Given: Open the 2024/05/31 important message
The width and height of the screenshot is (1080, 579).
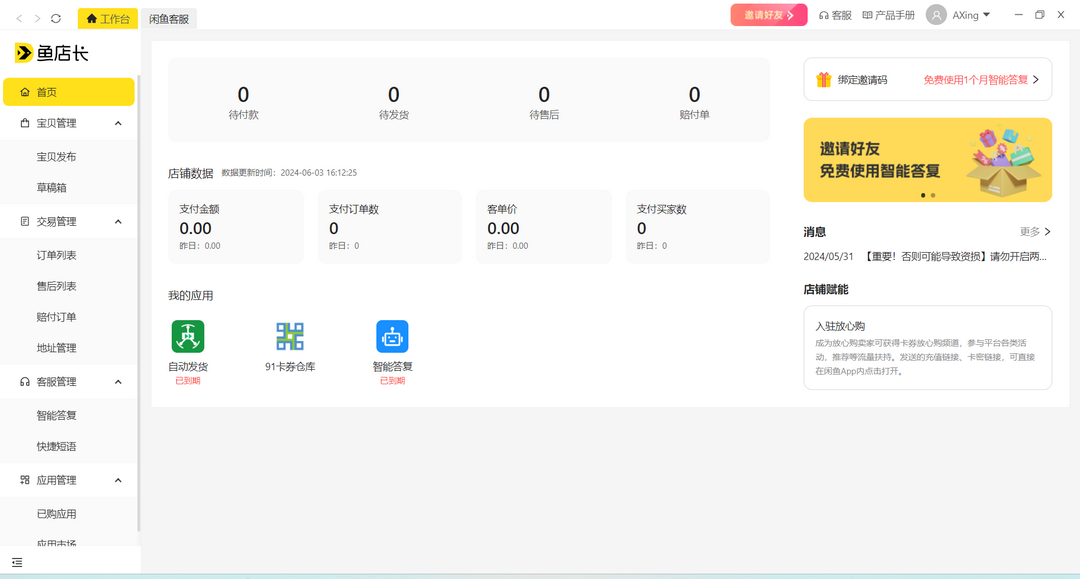Looking at the screenshot, I should pos(927,256).
